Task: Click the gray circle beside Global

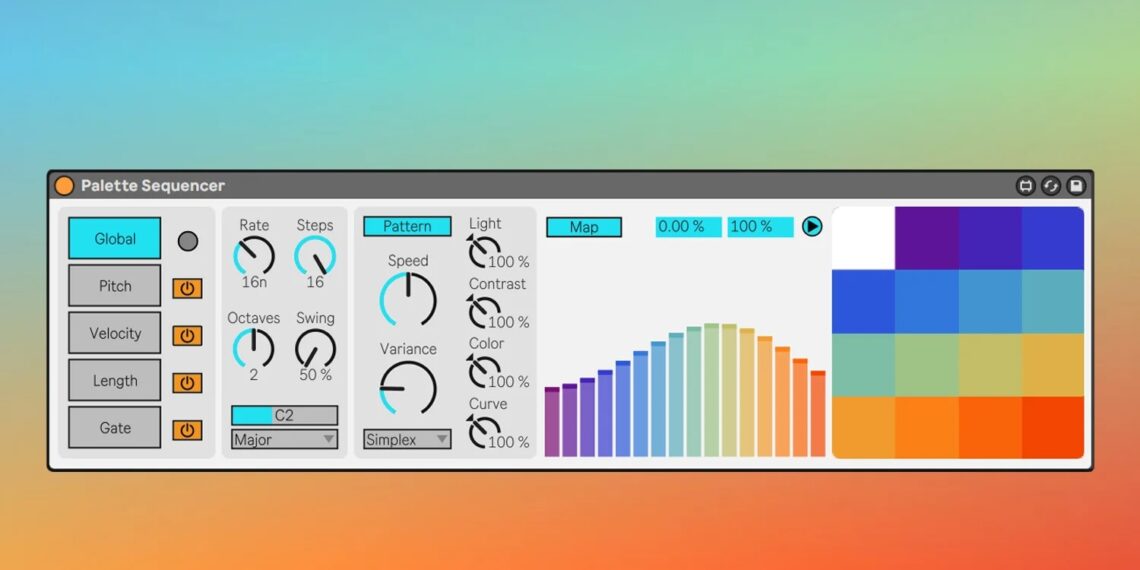Action: pyautogui.click(x=187, y=241)
